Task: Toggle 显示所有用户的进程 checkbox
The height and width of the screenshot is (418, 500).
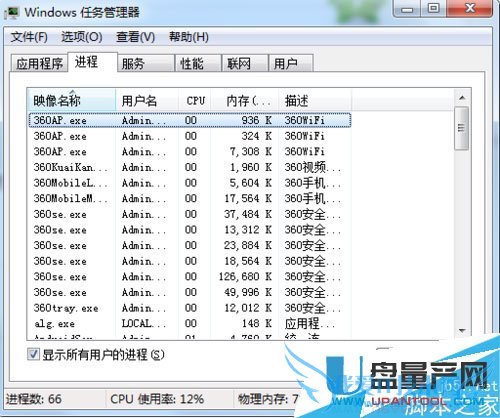Action: pyautogui.click(x=33, y=354)
